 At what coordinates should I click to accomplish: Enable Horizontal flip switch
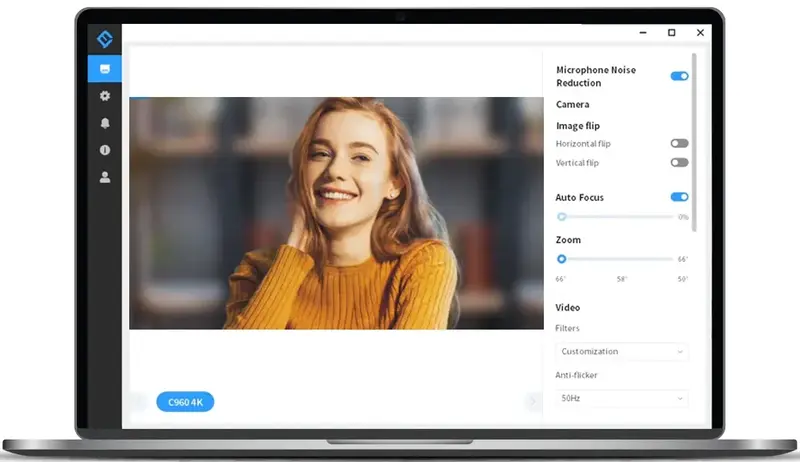tap(679, 144)
